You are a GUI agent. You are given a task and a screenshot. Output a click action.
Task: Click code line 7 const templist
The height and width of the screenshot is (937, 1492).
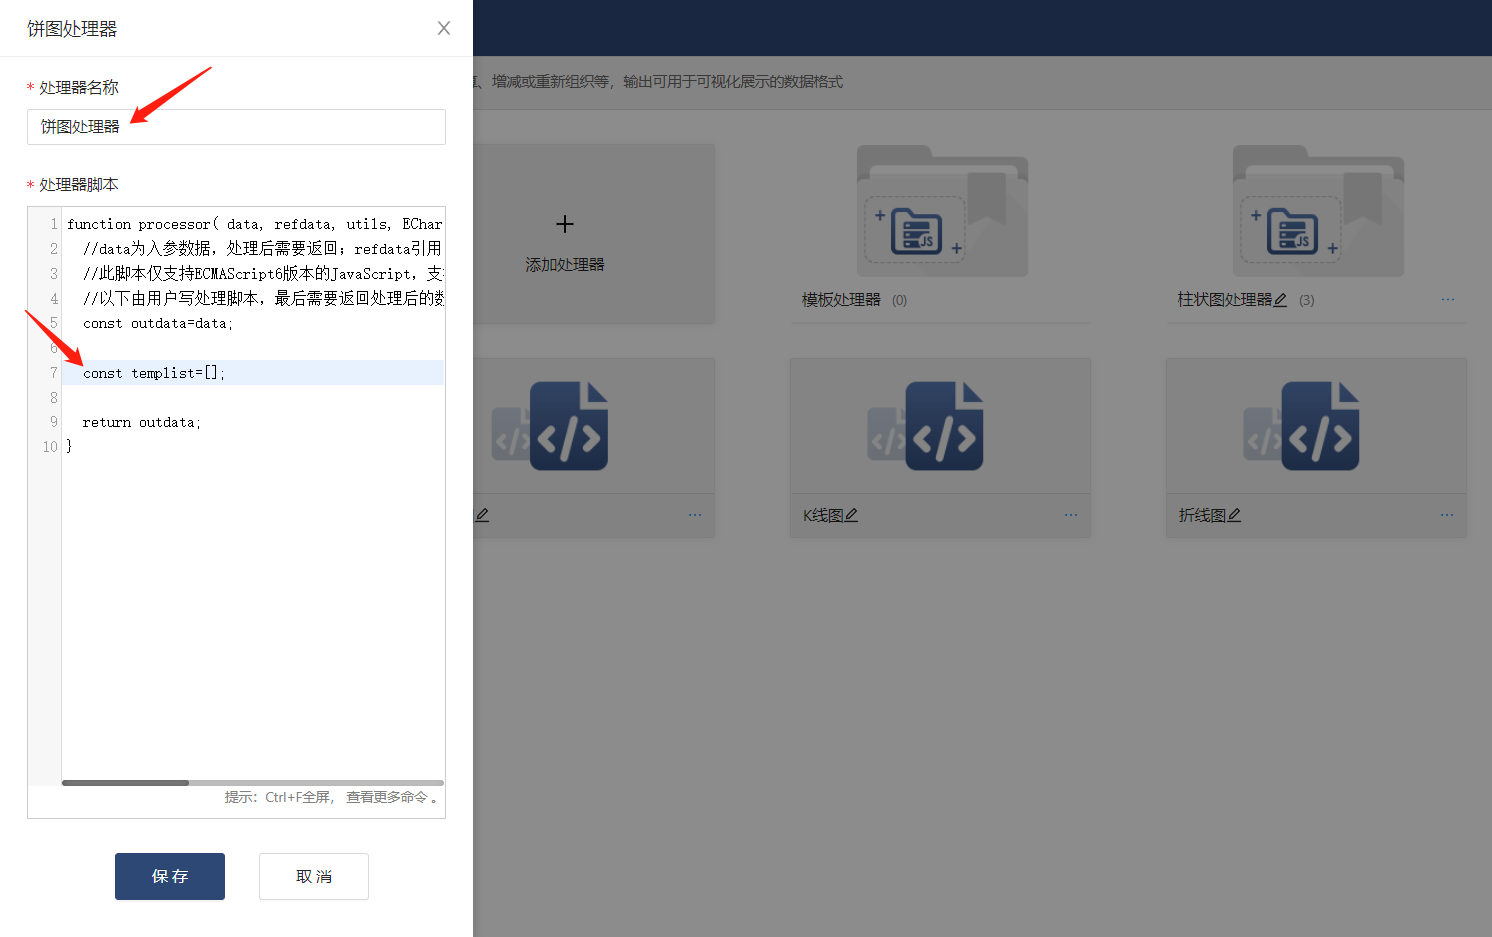(154, 373)
